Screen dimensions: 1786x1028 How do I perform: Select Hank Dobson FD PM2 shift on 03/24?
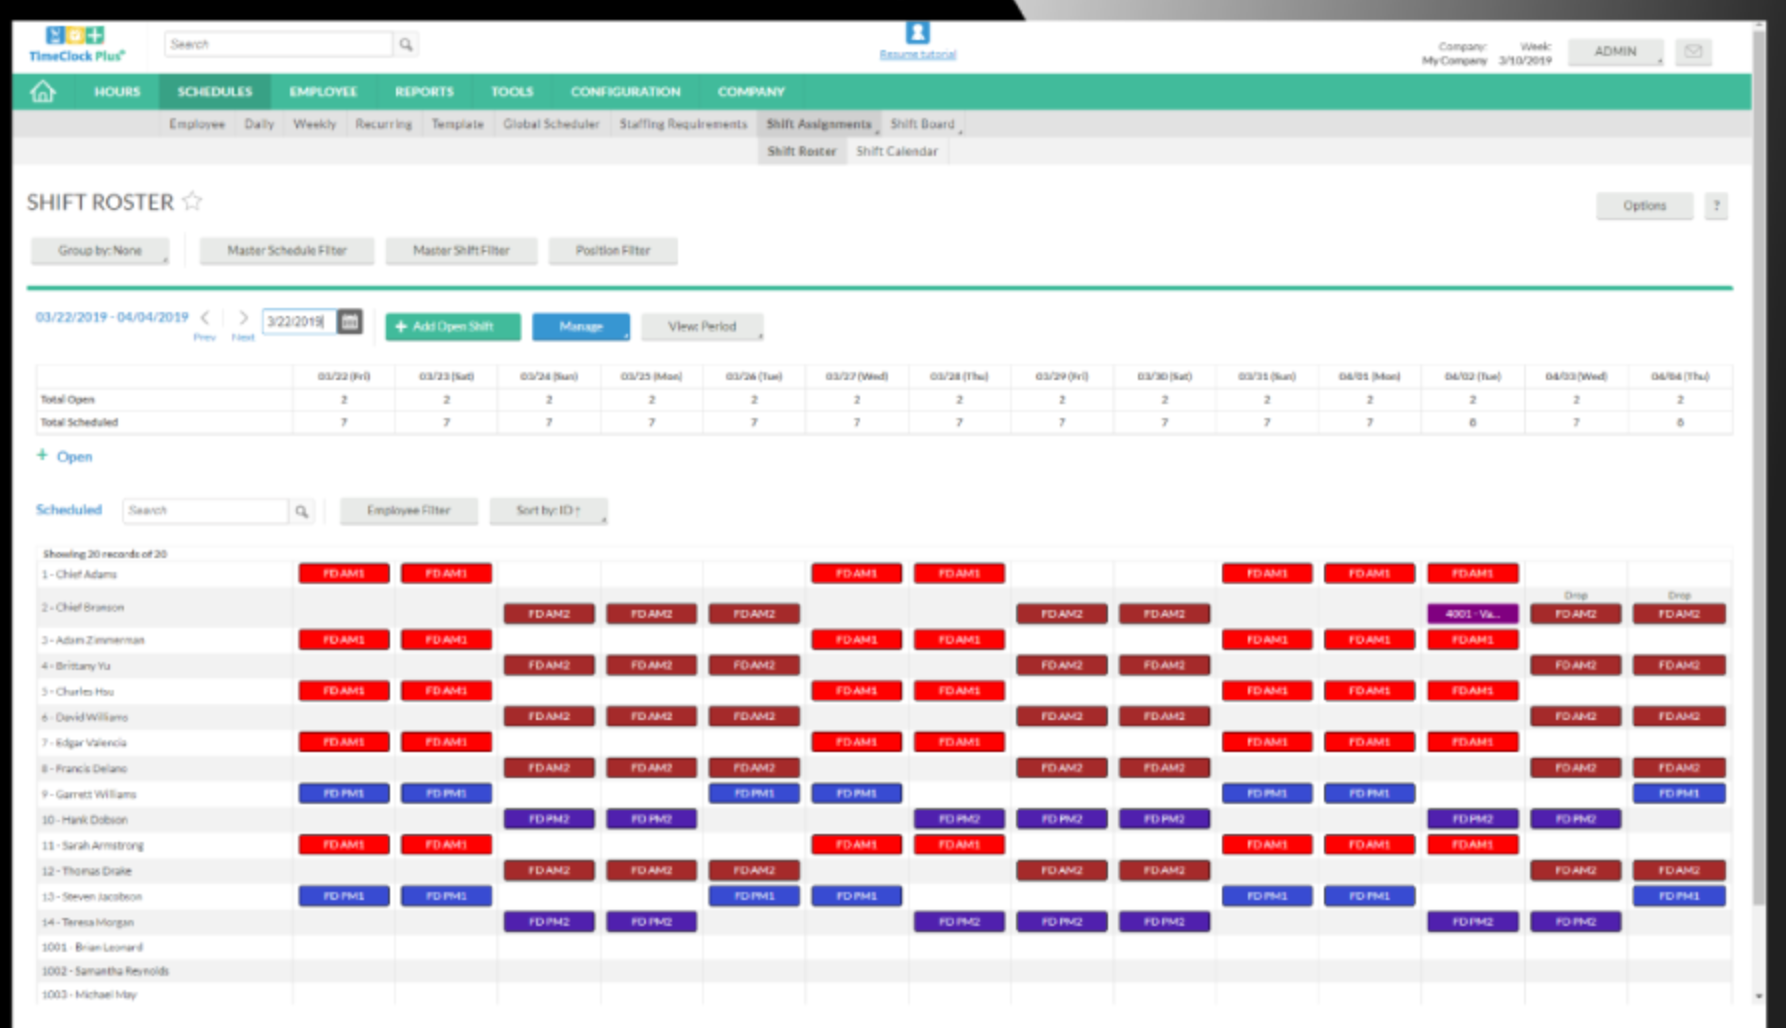pos(549,819)
